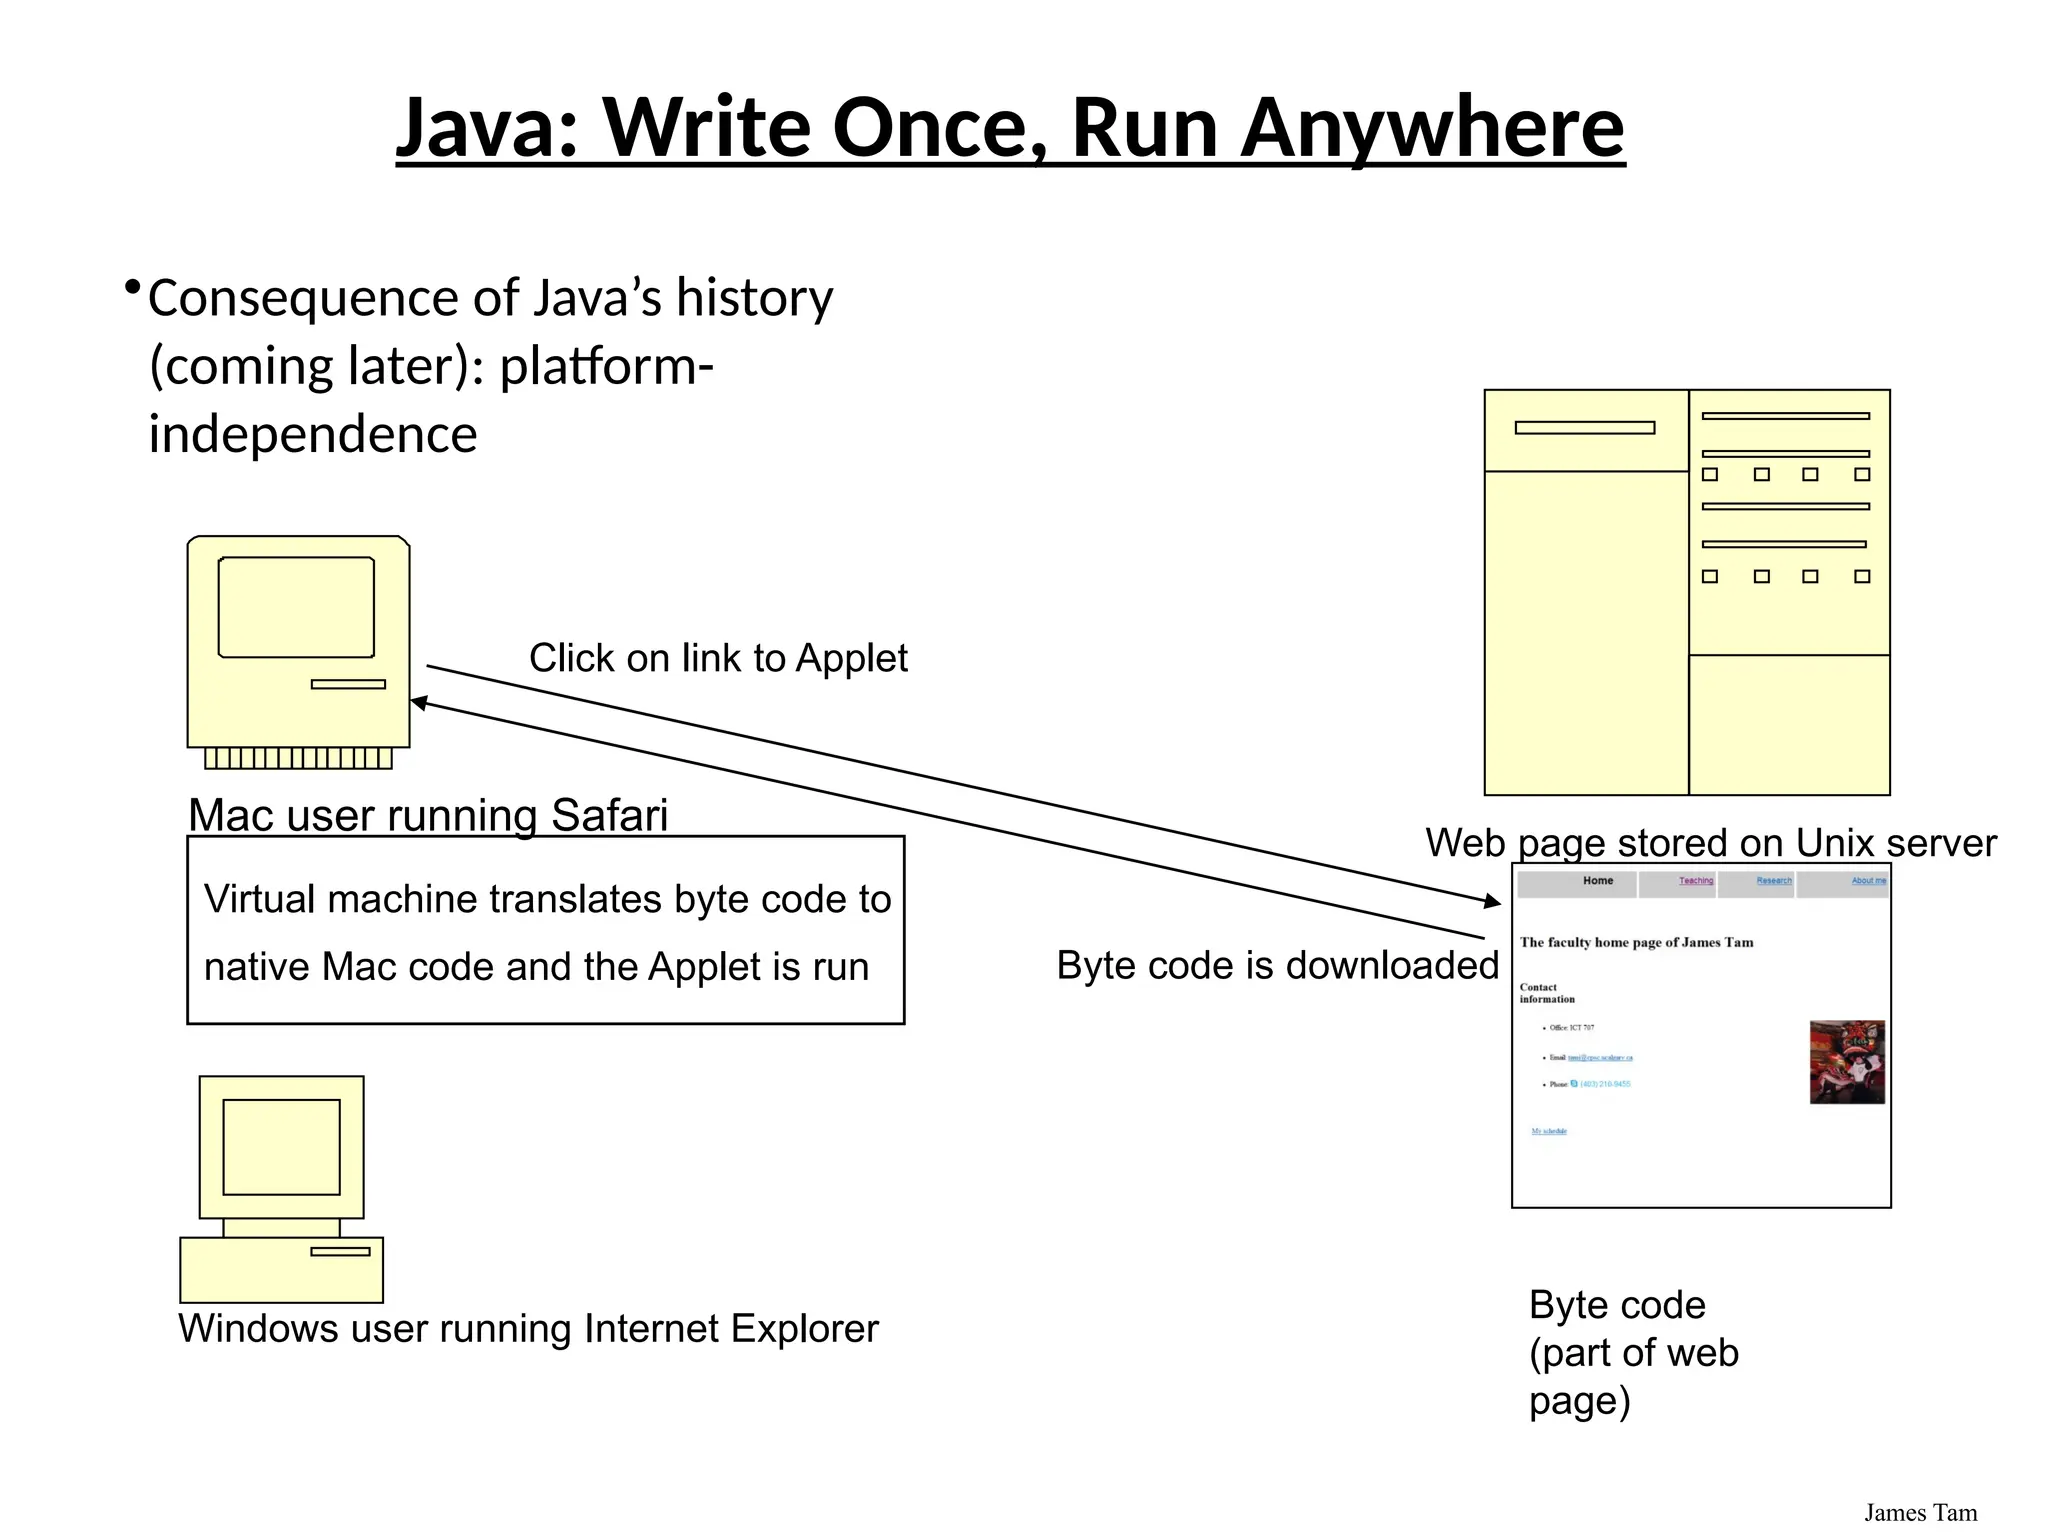Click the Click on link to Applet label

tap(717, 658)
